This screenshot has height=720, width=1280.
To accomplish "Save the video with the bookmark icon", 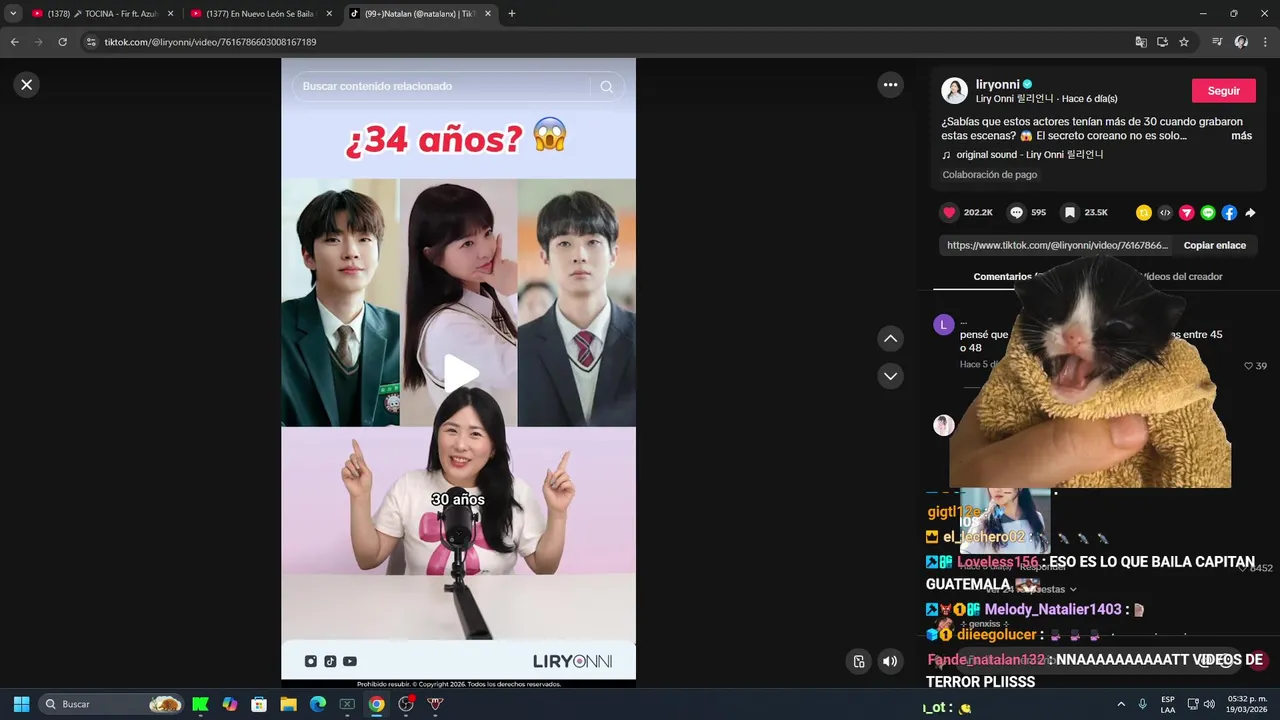I will click(x=1069, y=212).
